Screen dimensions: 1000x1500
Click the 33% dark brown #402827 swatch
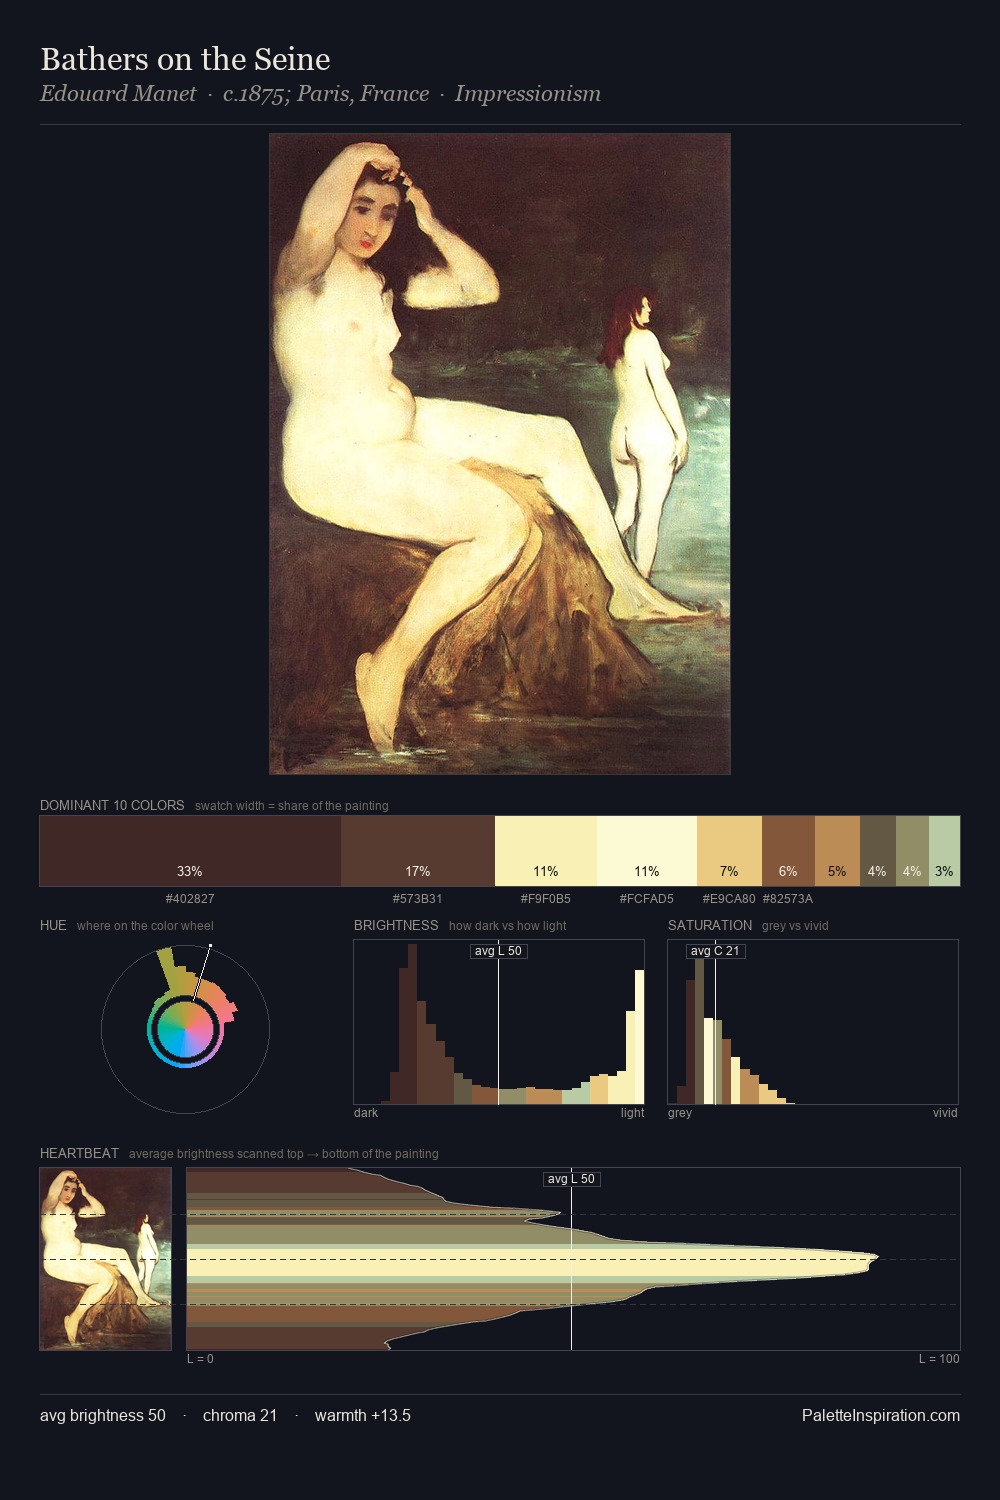(190, 851)
